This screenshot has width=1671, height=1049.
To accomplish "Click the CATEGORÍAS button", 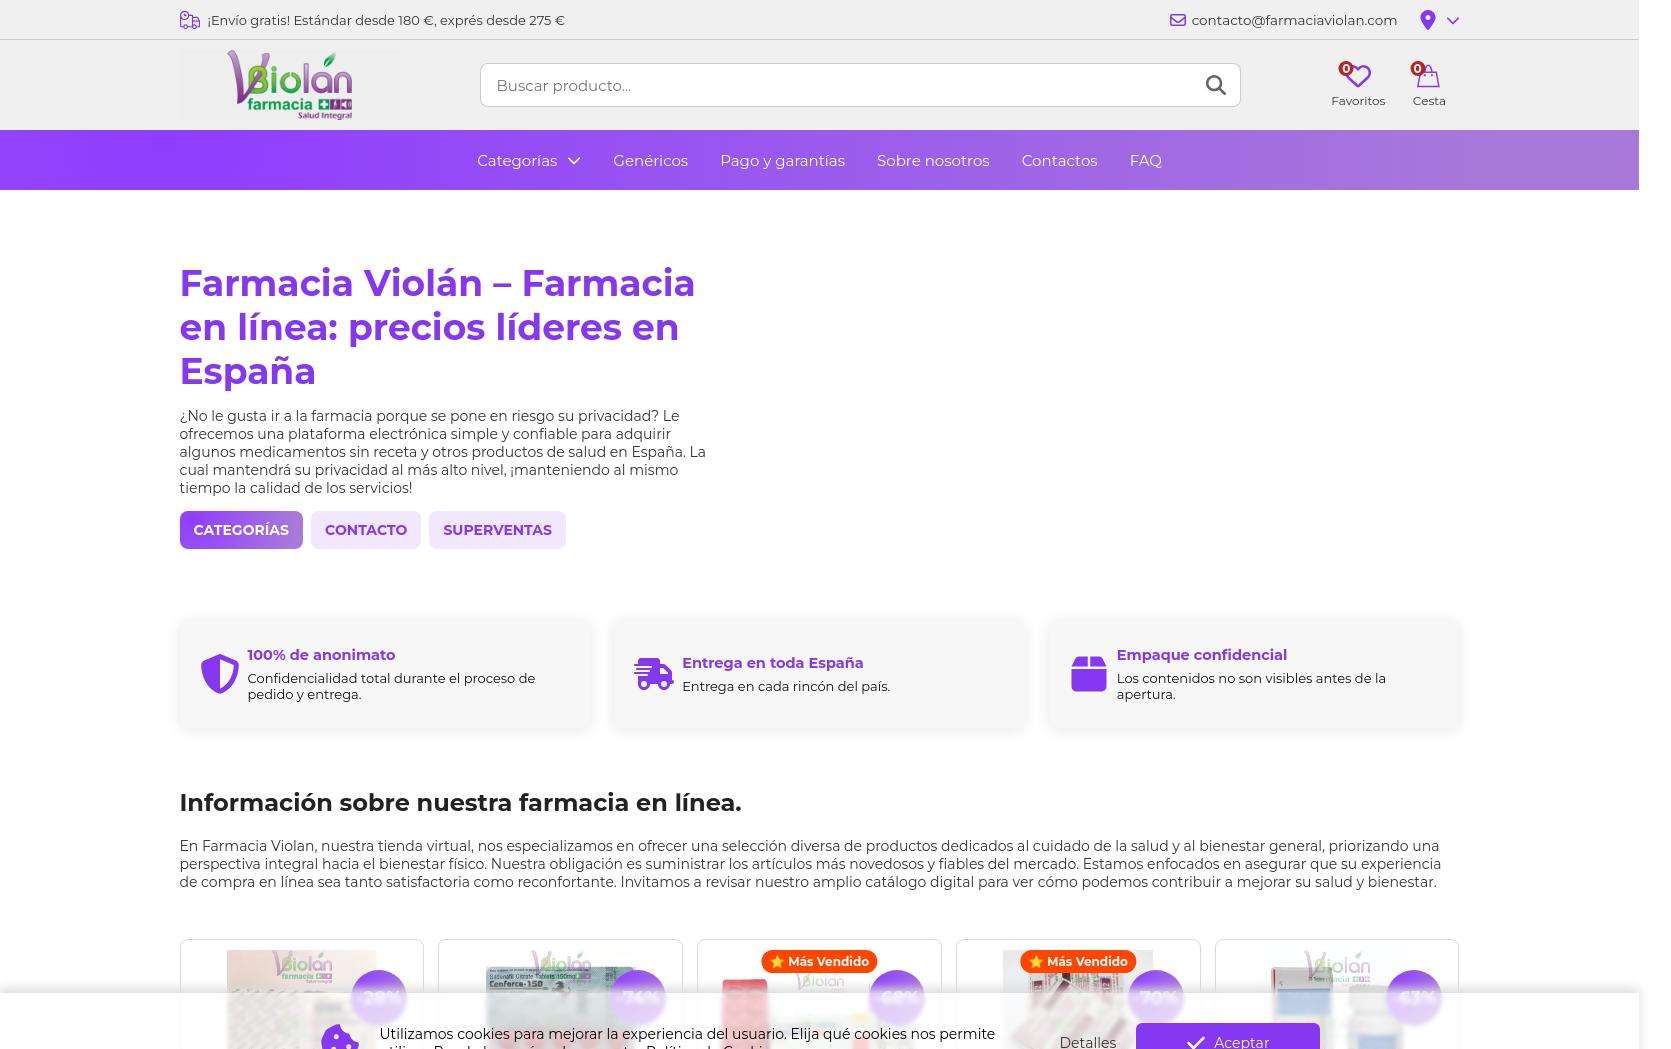I will coord(241,530).
